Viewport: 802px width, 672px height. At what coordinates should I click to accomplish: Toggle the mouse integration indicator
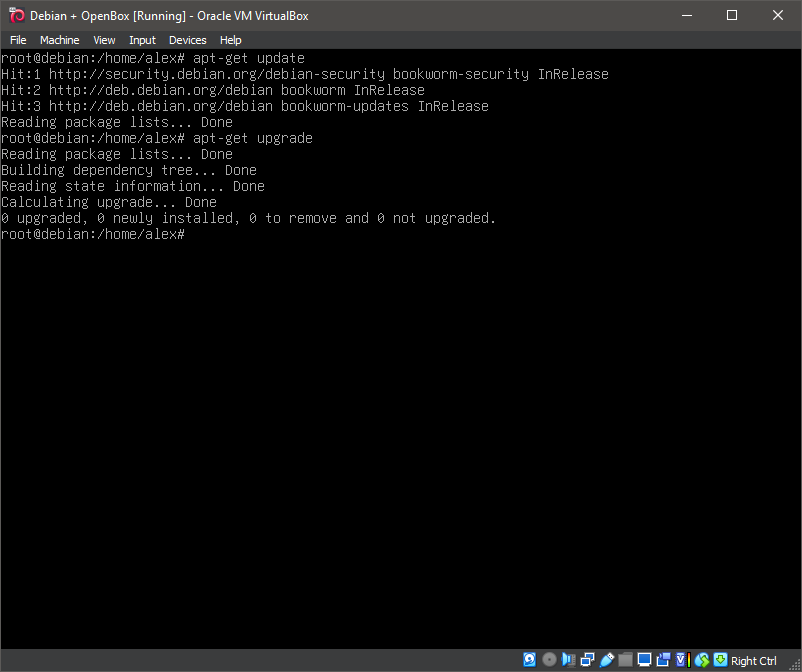(702, 660)
